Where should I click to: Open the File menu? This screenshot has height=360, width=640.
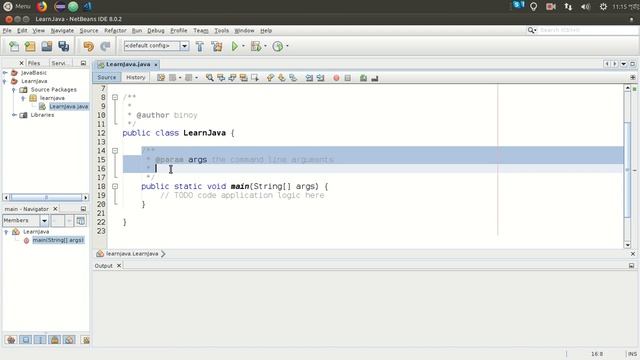tap(7, 31)
